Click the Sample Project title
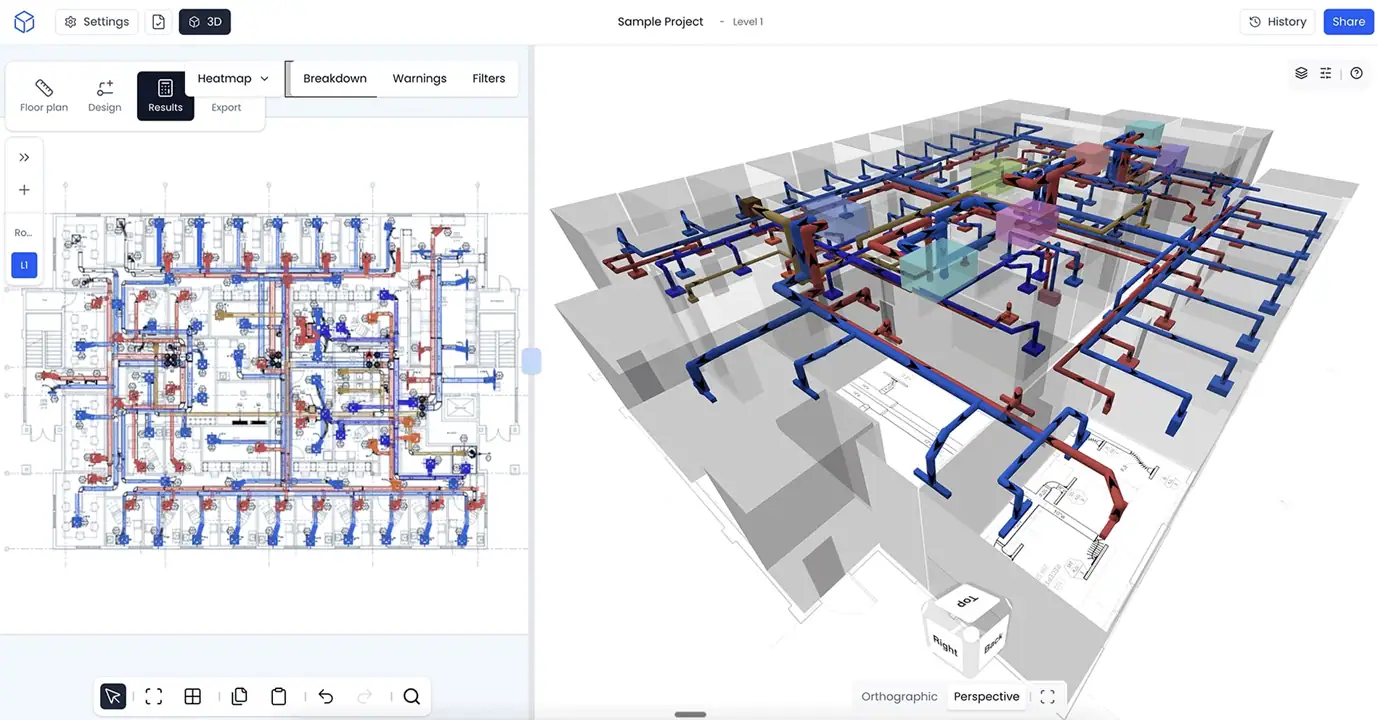1378x720 pixels. click(x=660, y=22)
